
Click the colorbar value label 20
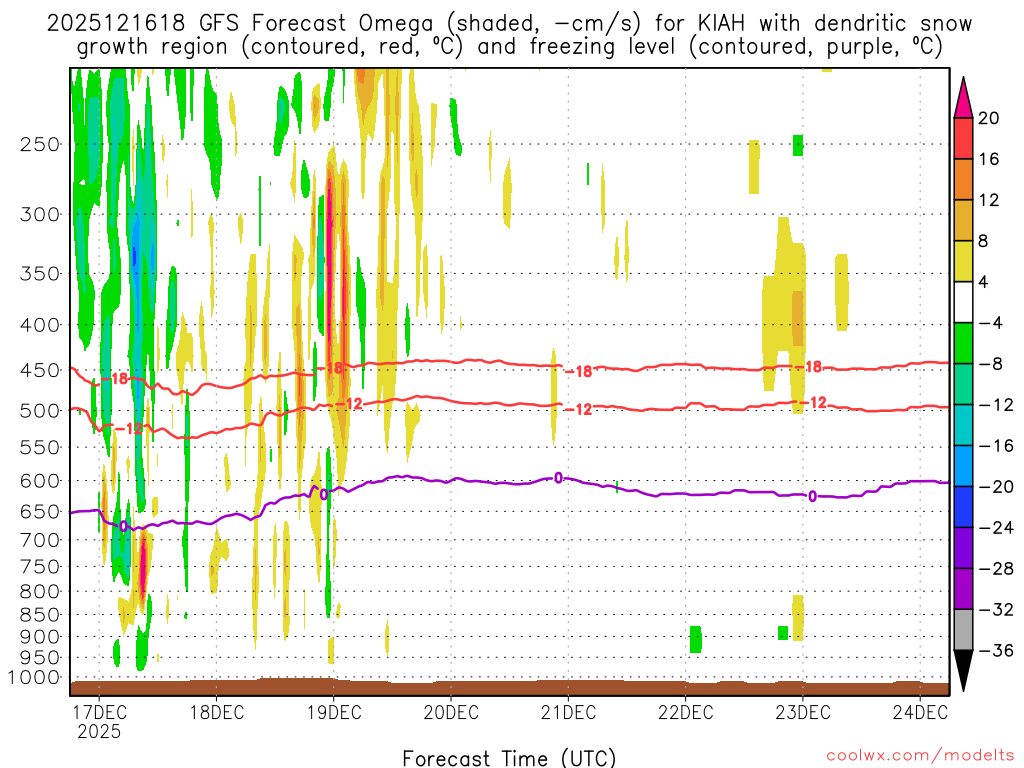(989, 118)
